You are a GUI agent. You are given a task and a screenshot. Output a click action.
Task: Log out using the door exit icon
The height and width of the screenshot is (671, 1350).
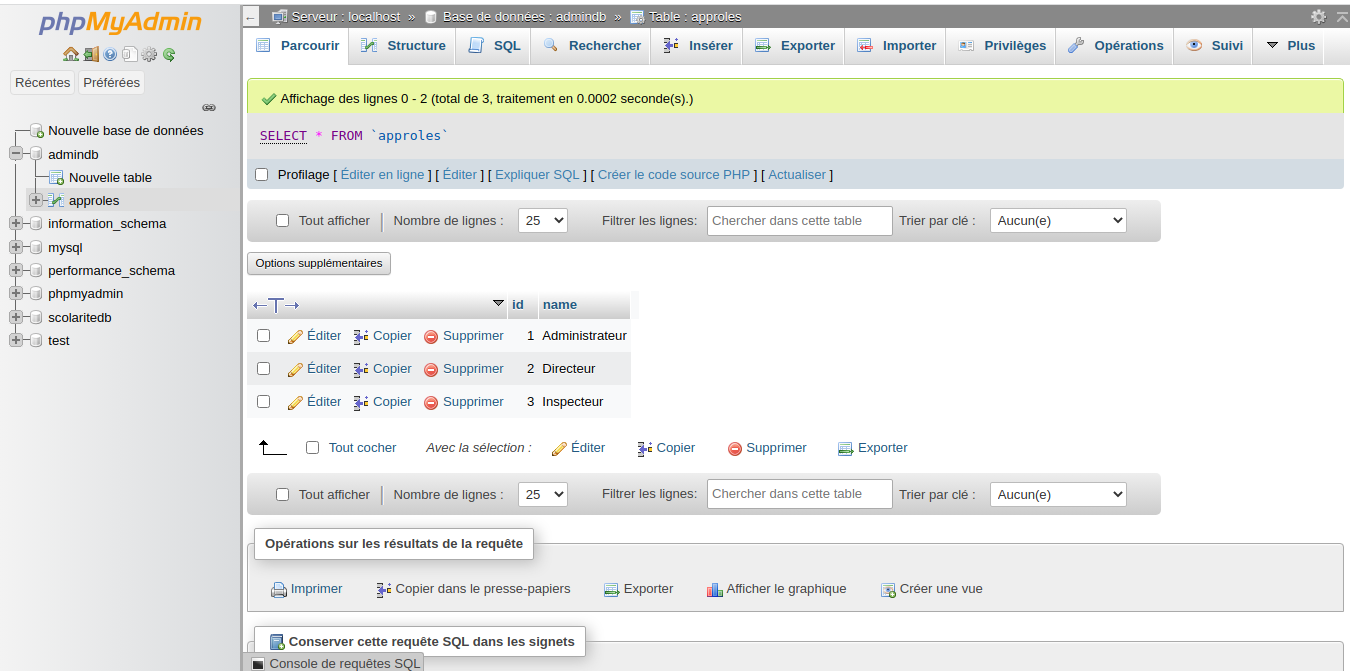coord(91,54)
